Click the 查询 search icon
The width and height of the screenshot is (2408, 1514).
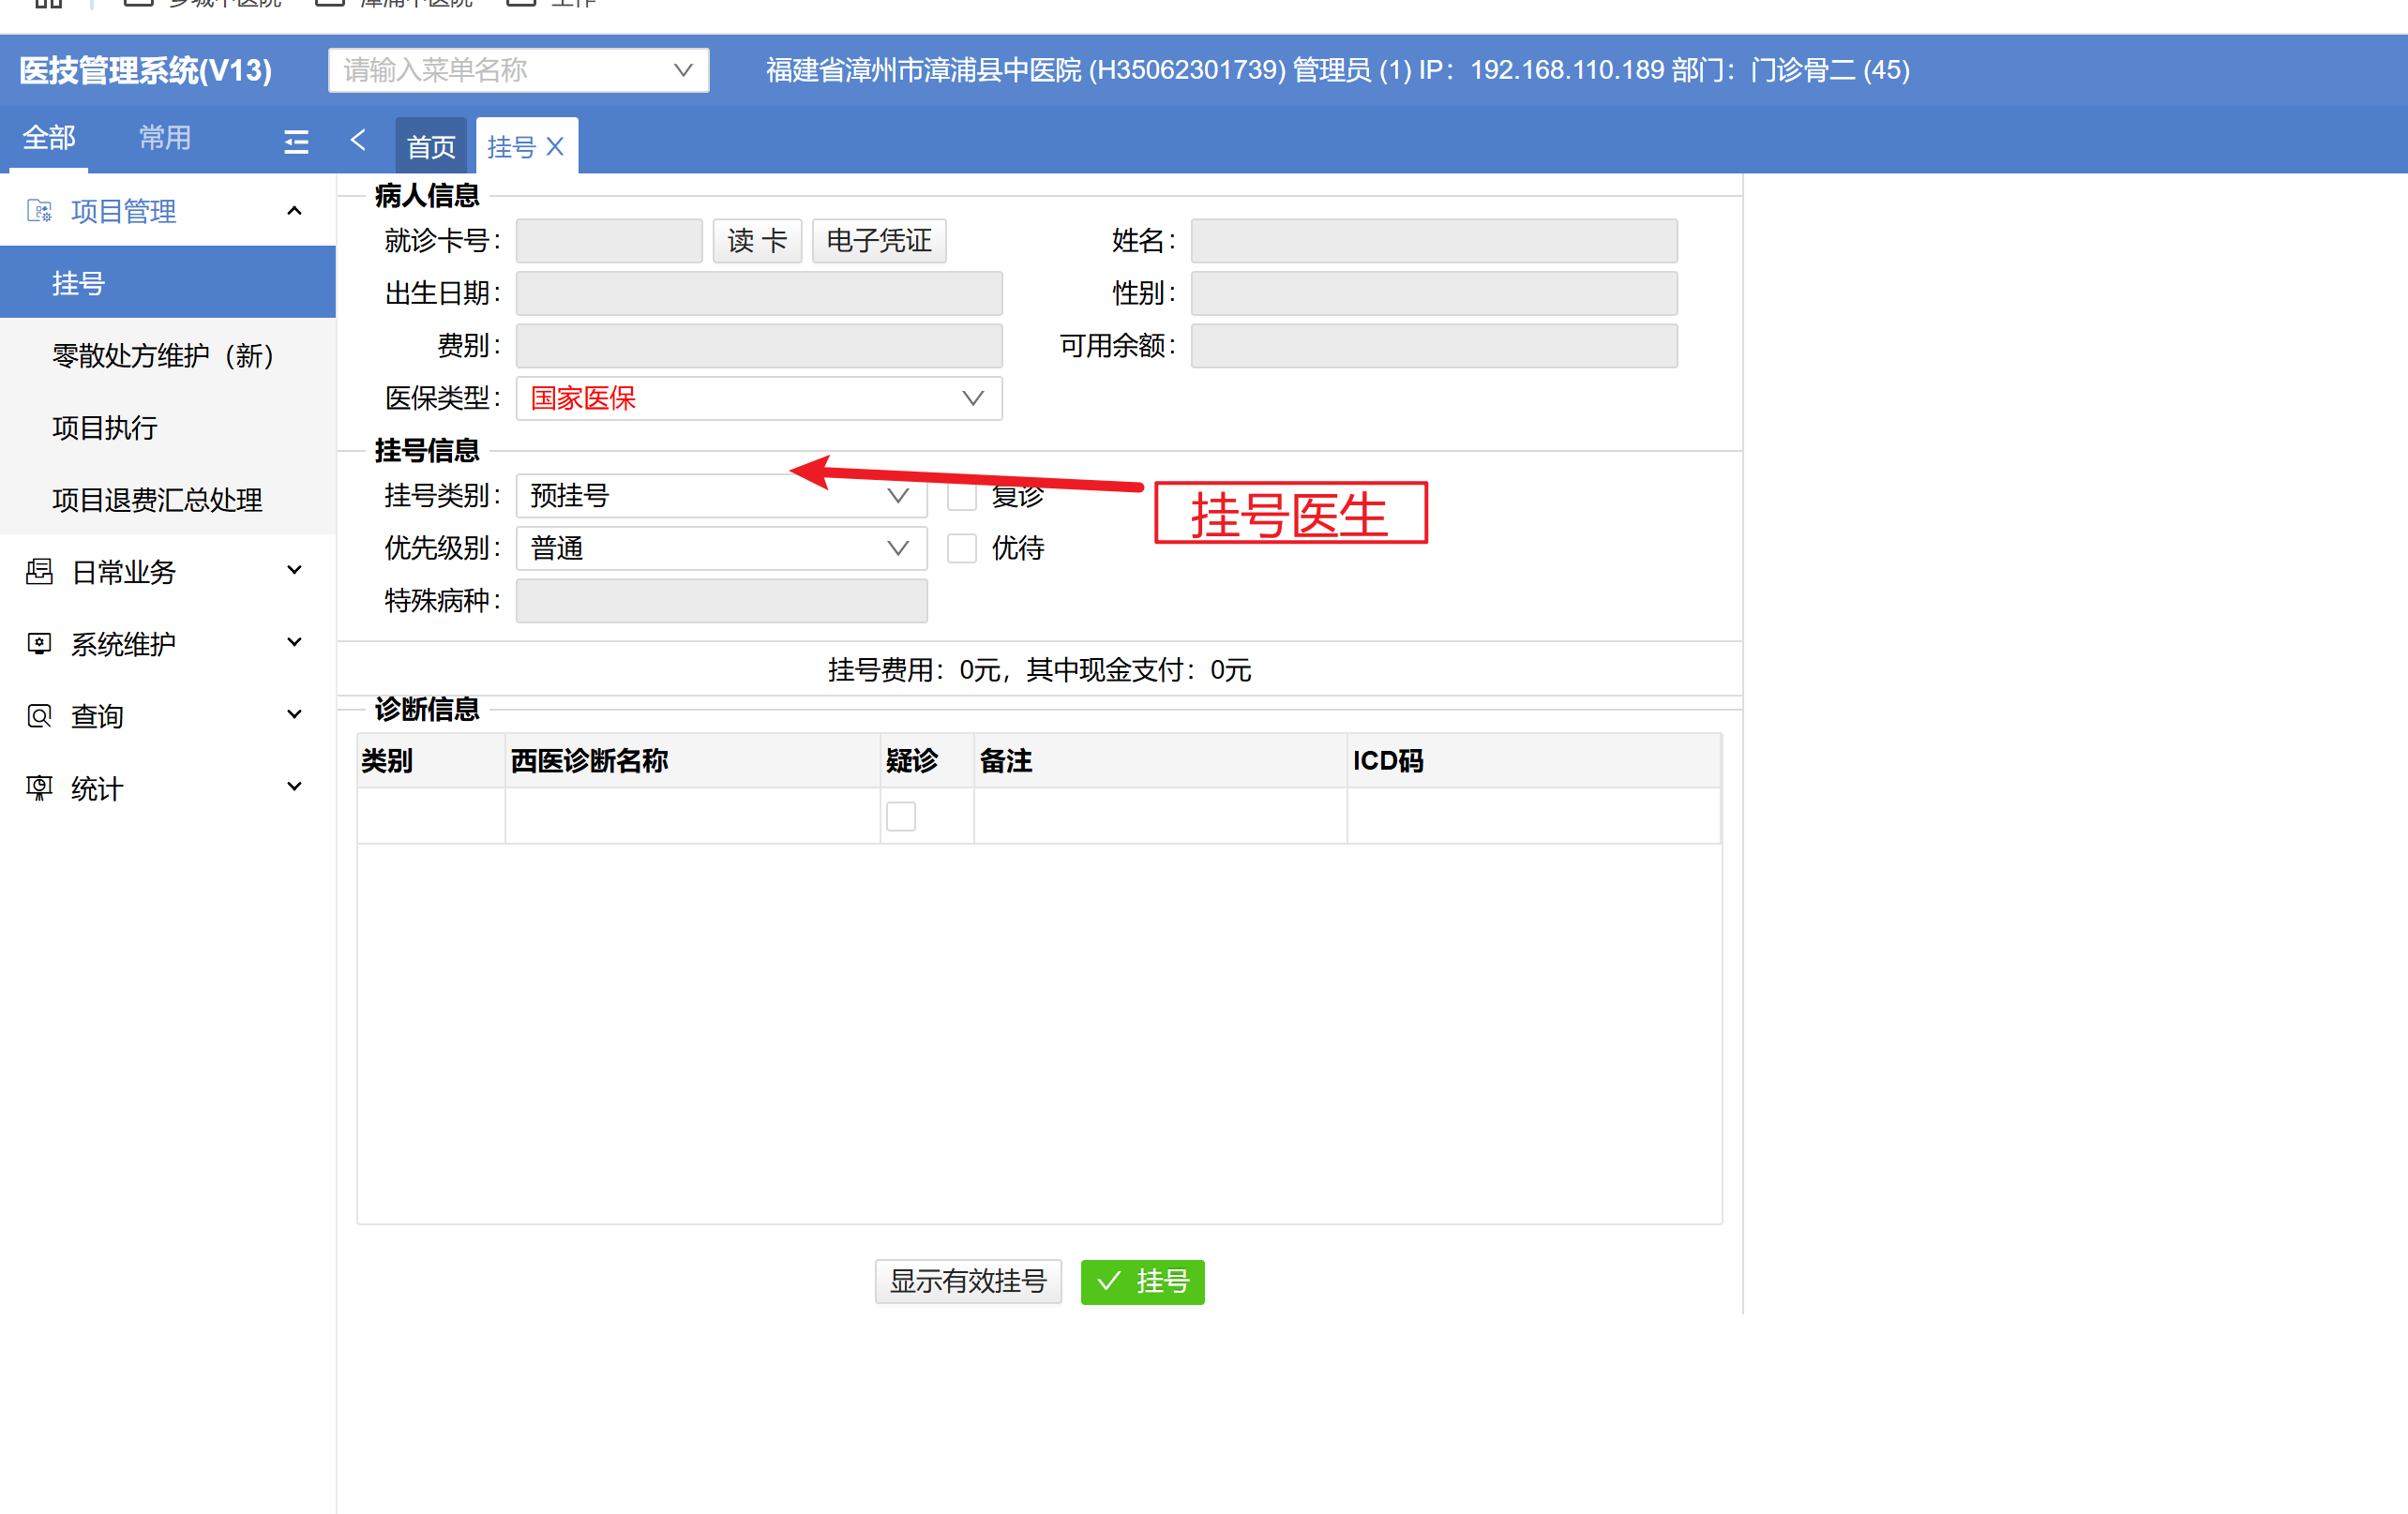[x=39, y=716]
